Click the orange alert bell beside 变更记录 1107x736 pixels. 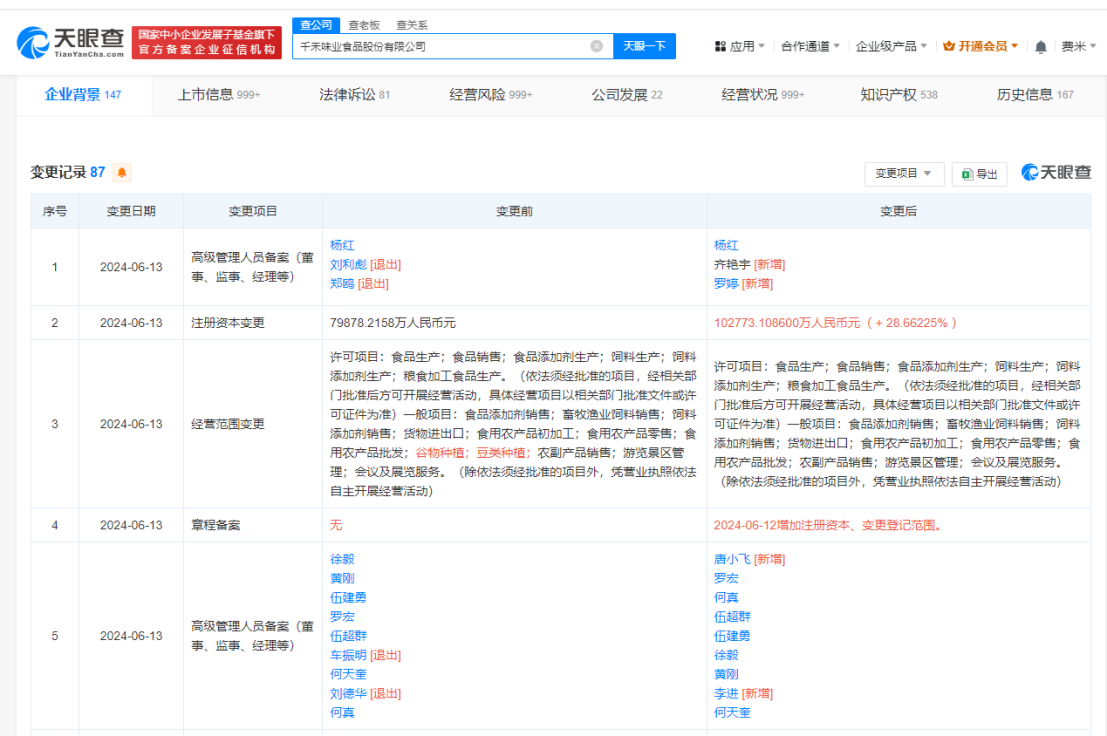click(122, 173)
